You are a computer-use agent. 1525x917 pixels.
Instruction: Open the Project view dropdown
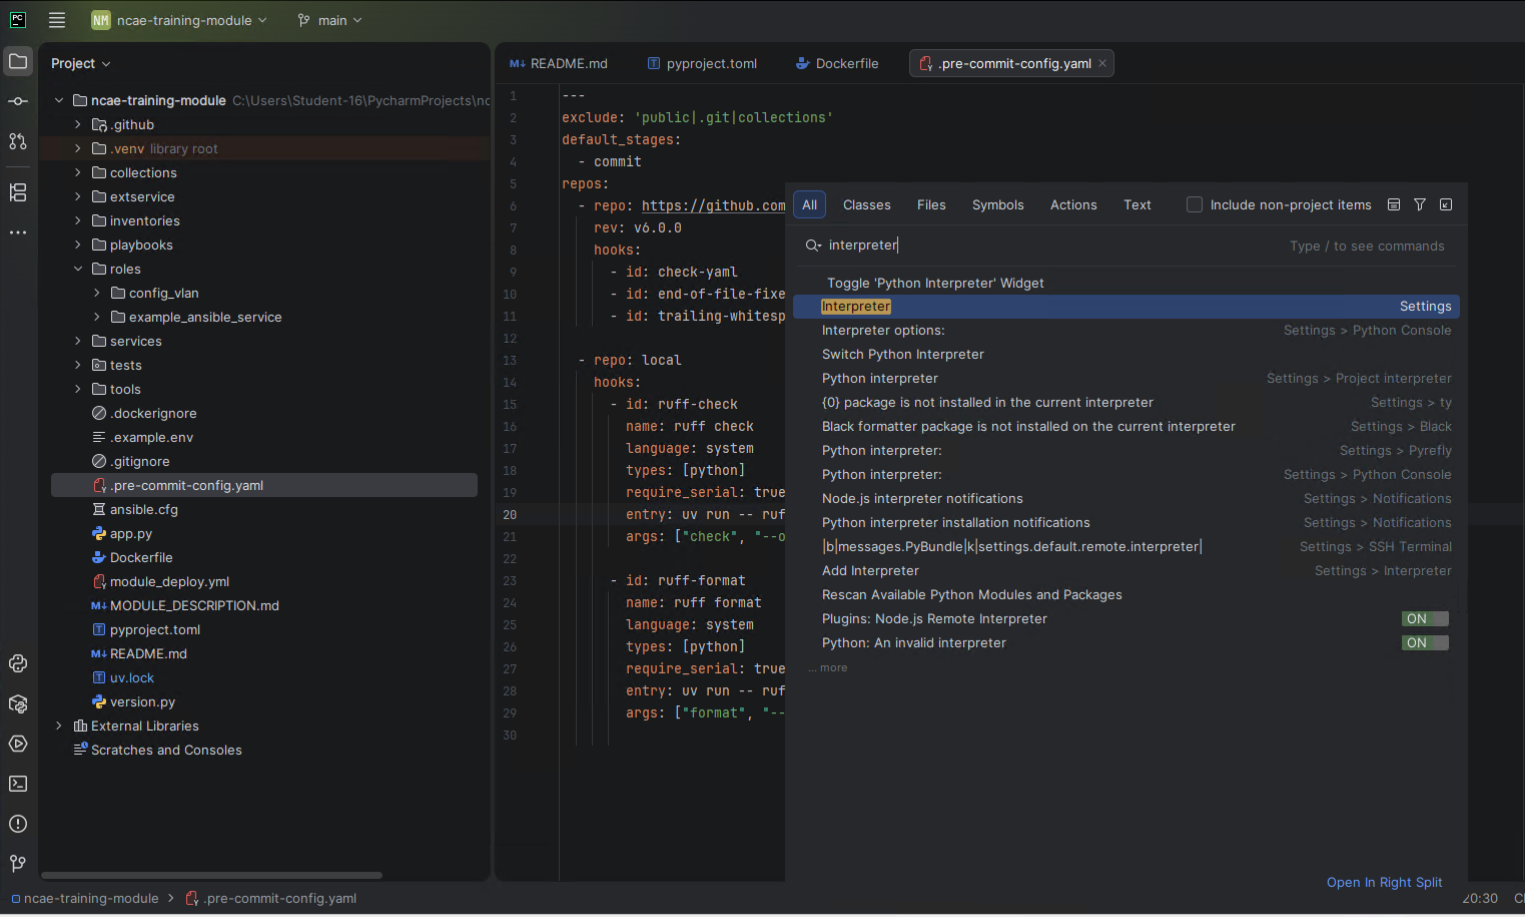pos(80,63)
